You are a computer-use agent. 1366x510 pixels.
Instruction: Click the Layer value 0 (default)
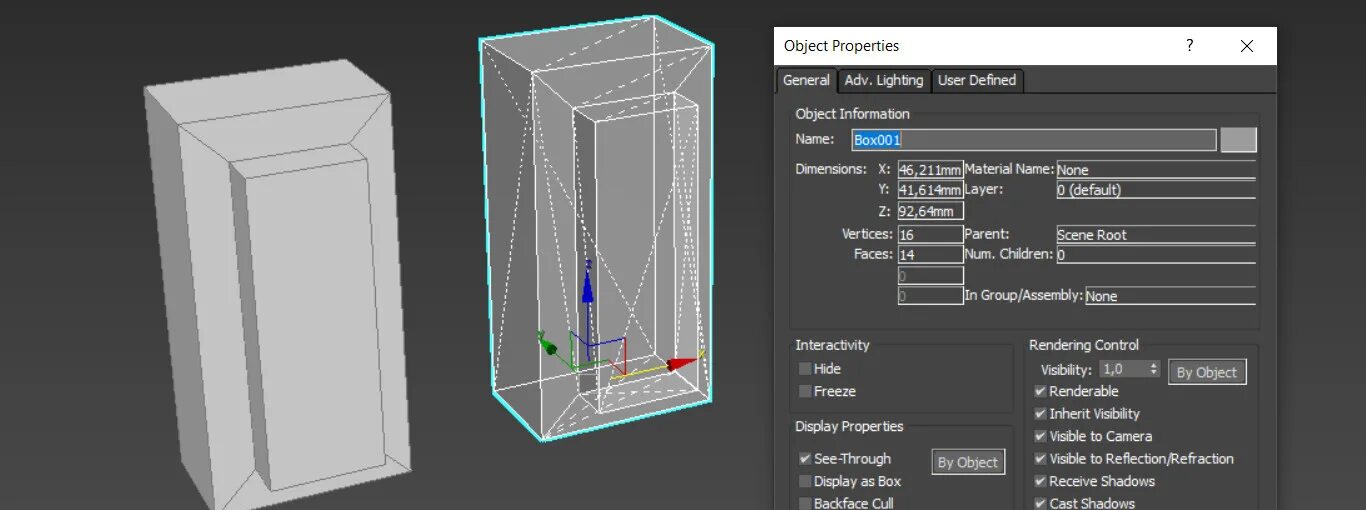coord(1156,190)
